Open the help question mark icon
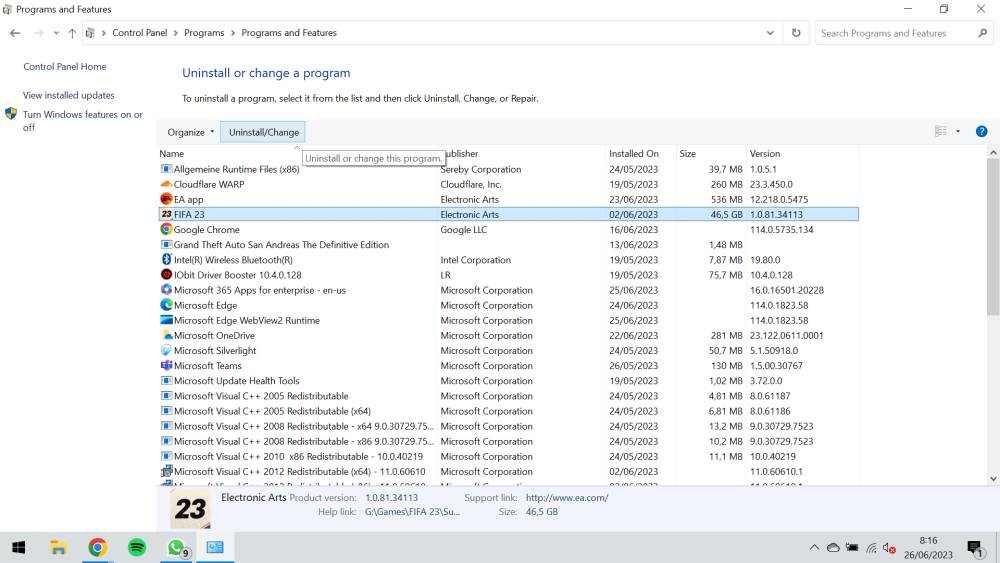This screenshot has height=563, width=1000. click(x=982, y=131)
